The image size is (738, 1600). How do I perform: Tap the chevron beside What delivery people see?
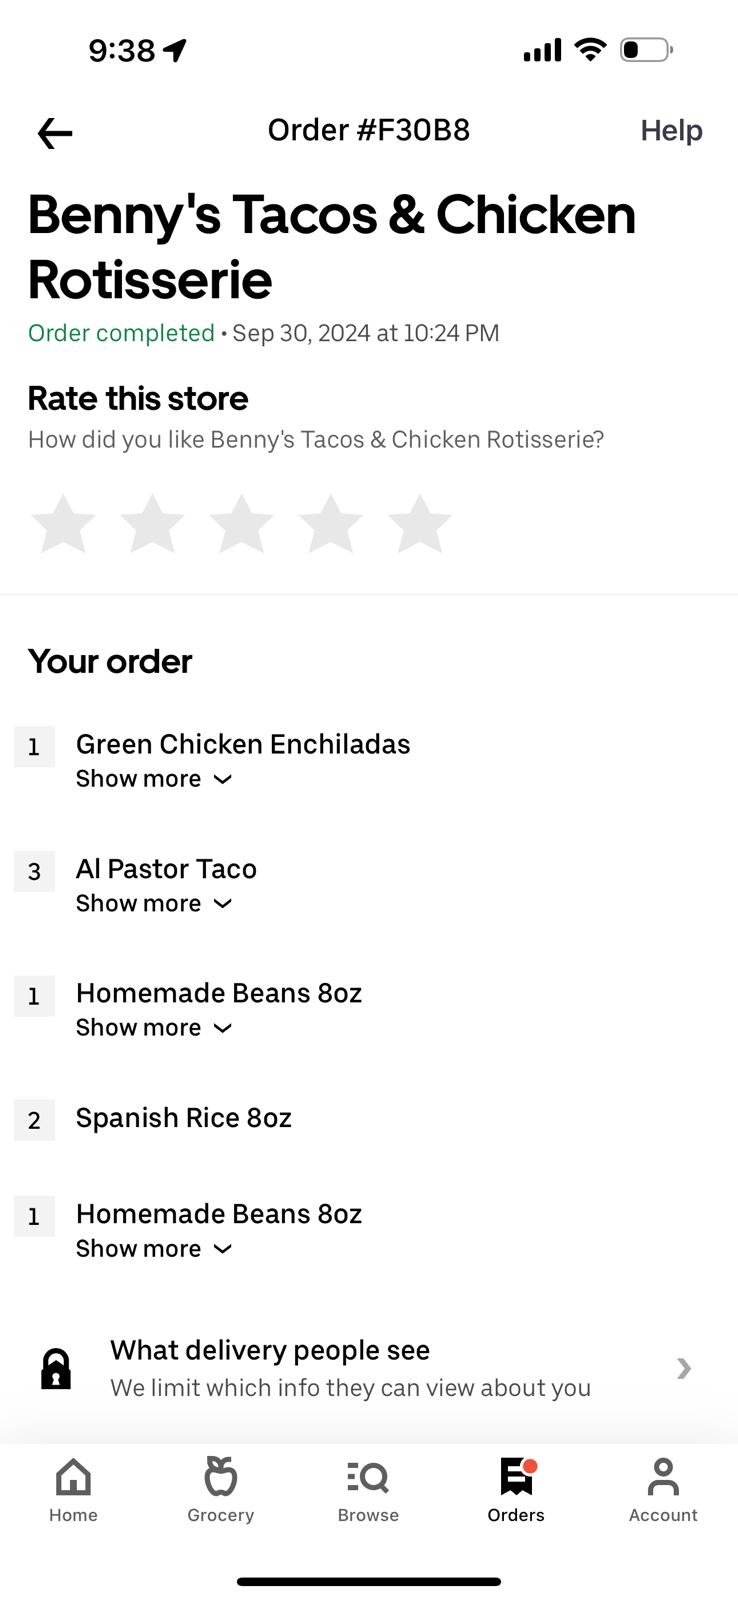pyautogui.click(x=684, y=1368)
